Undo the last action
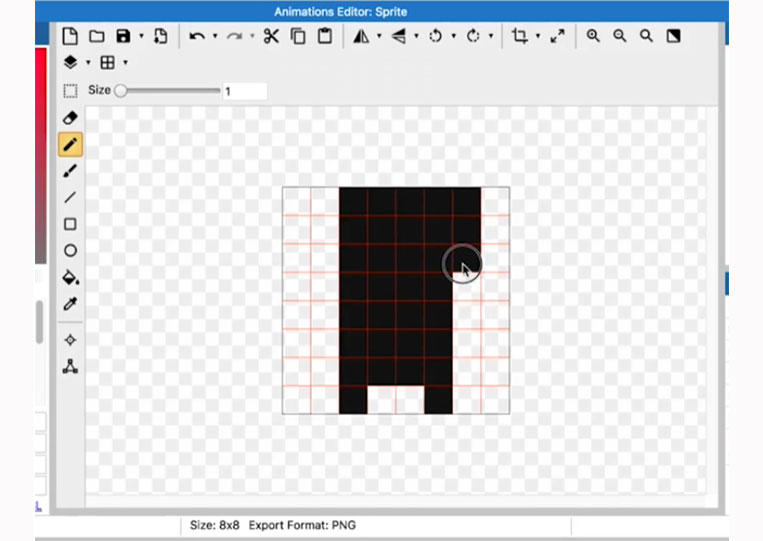Viewport: 763px width, 541px height. [x=197, y=36]
